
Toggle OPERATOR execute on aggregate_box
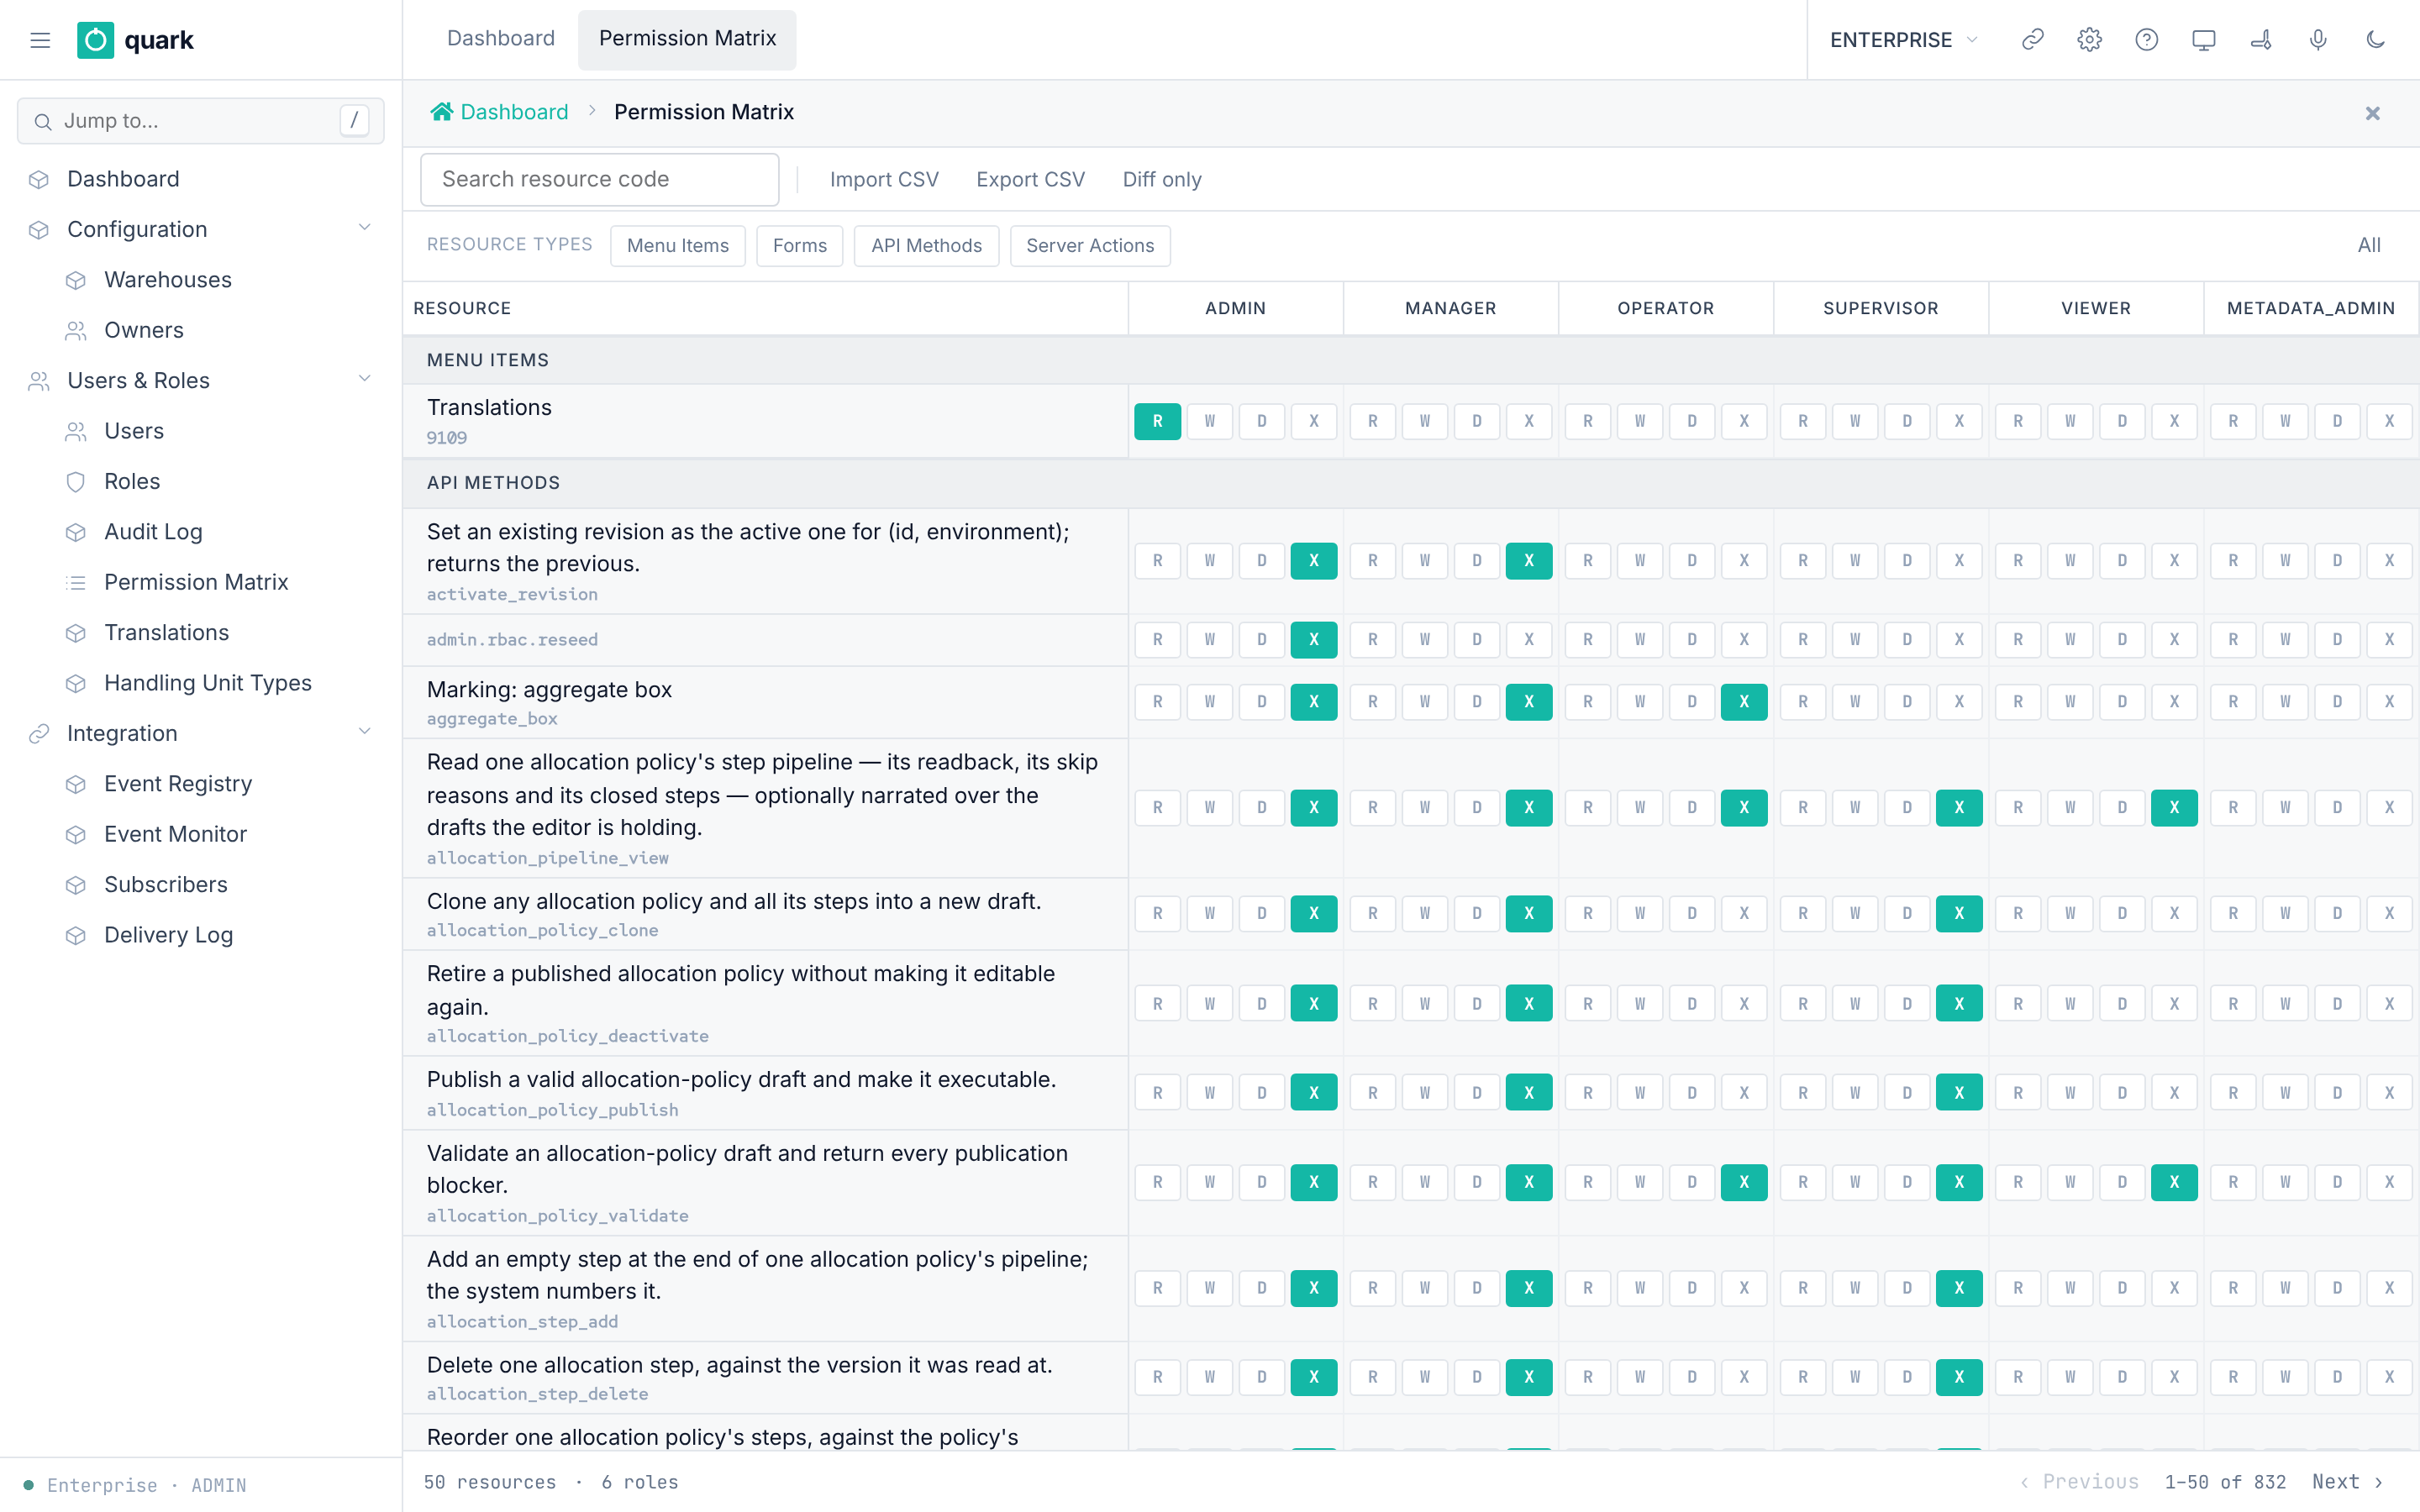(x=1743, y=702)
